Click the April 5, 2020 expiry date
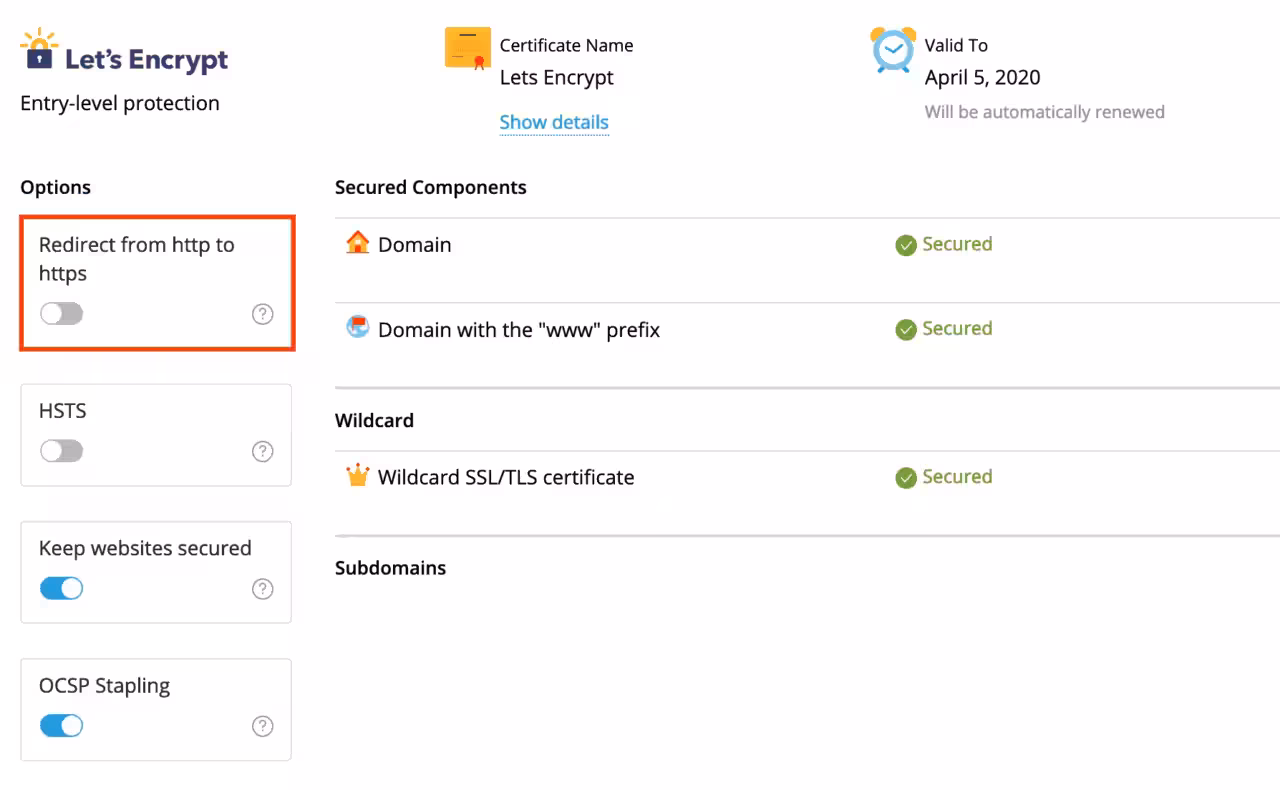This screenshot has width=1280, height=790. [x=982, y=78]
